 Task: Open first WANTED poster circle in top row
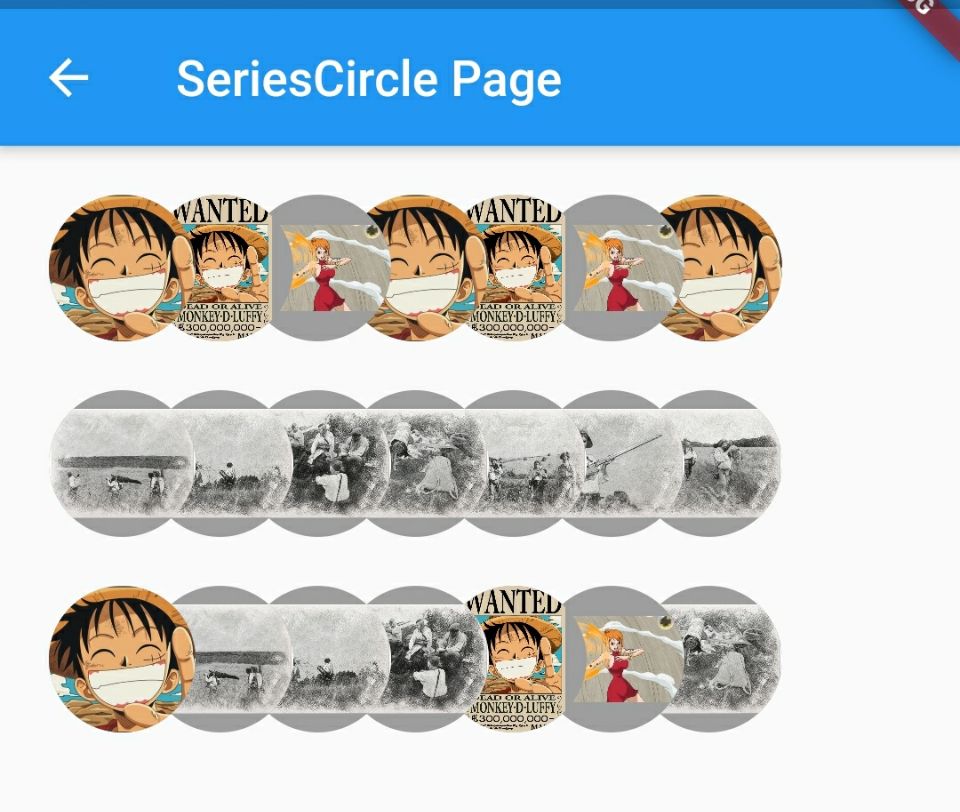click(220, 268)
